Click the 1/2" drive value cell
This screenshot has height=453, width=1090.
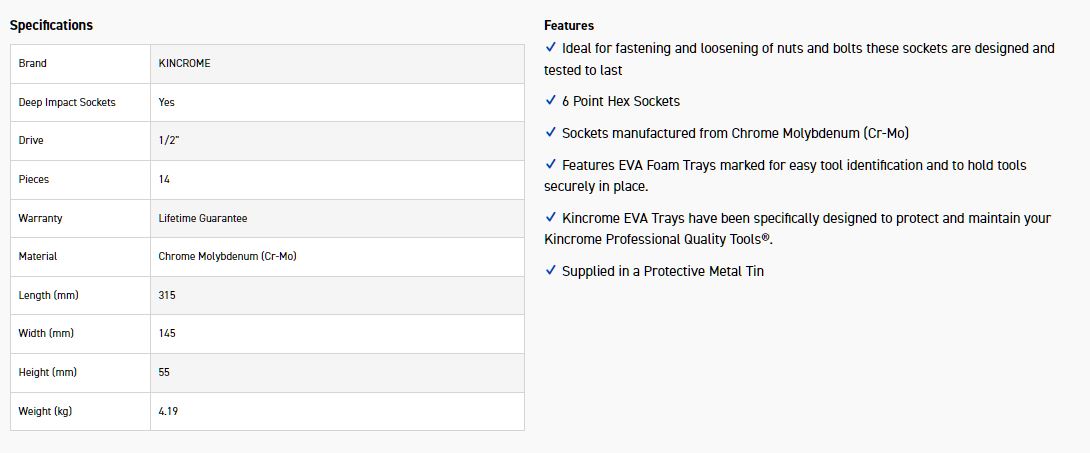coord(169,141)
